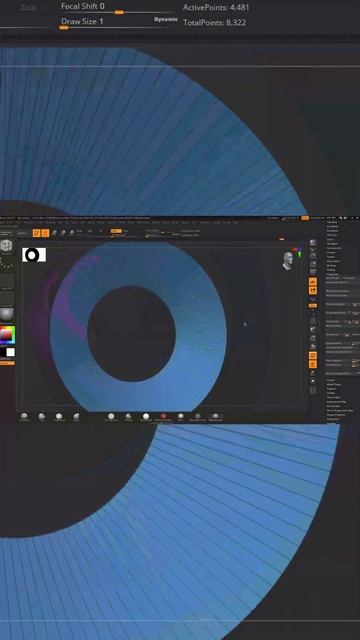360x640 pixels.
Task: Toggle the orange Persp button on right shelf
Action: [313, 281]
